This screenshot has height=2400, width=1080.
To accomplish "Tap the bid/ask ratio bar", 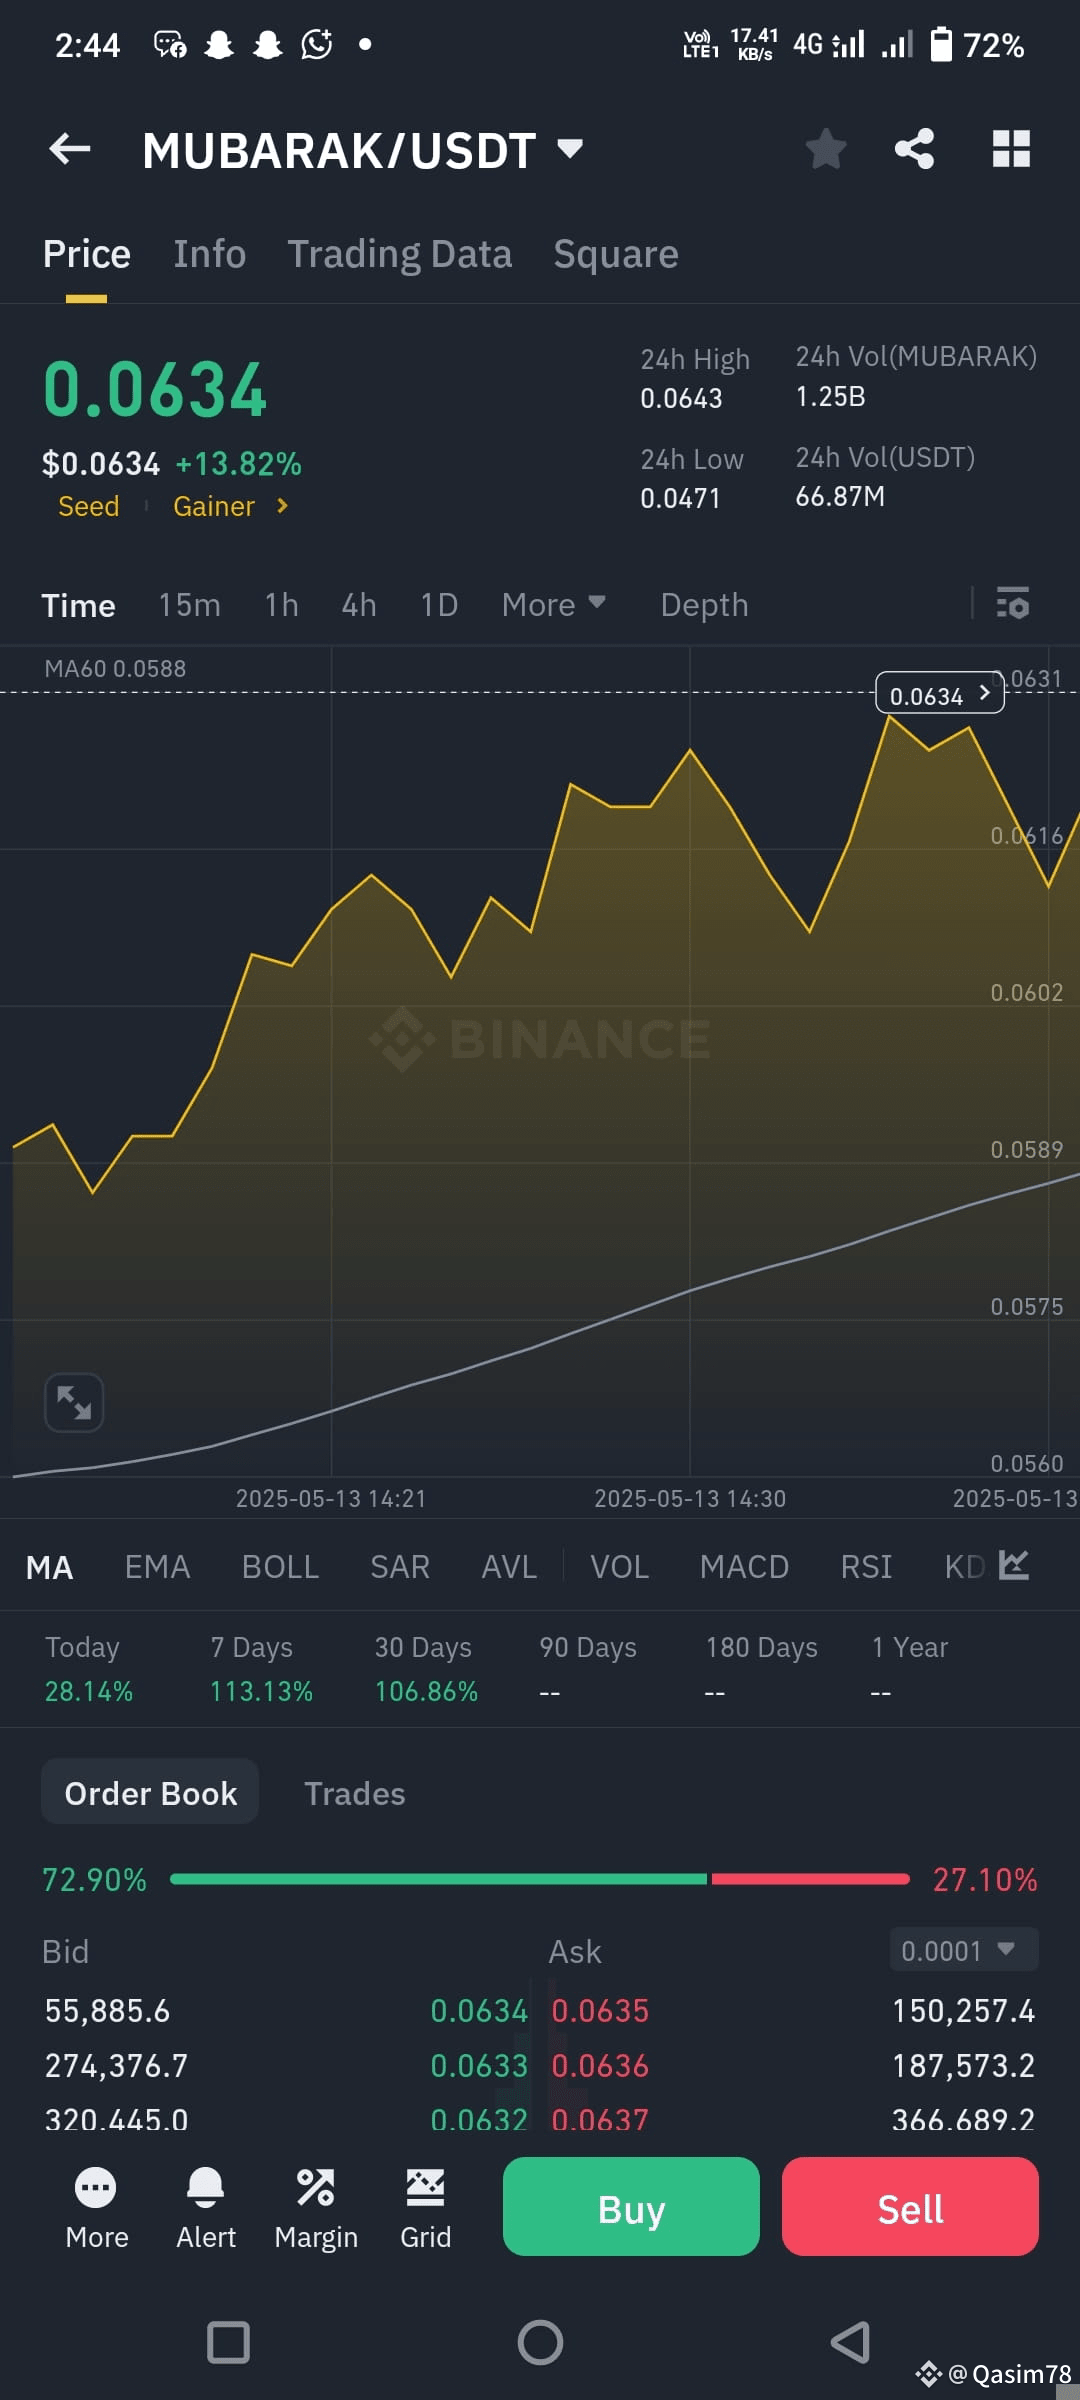I will [x=540, y=1879].
